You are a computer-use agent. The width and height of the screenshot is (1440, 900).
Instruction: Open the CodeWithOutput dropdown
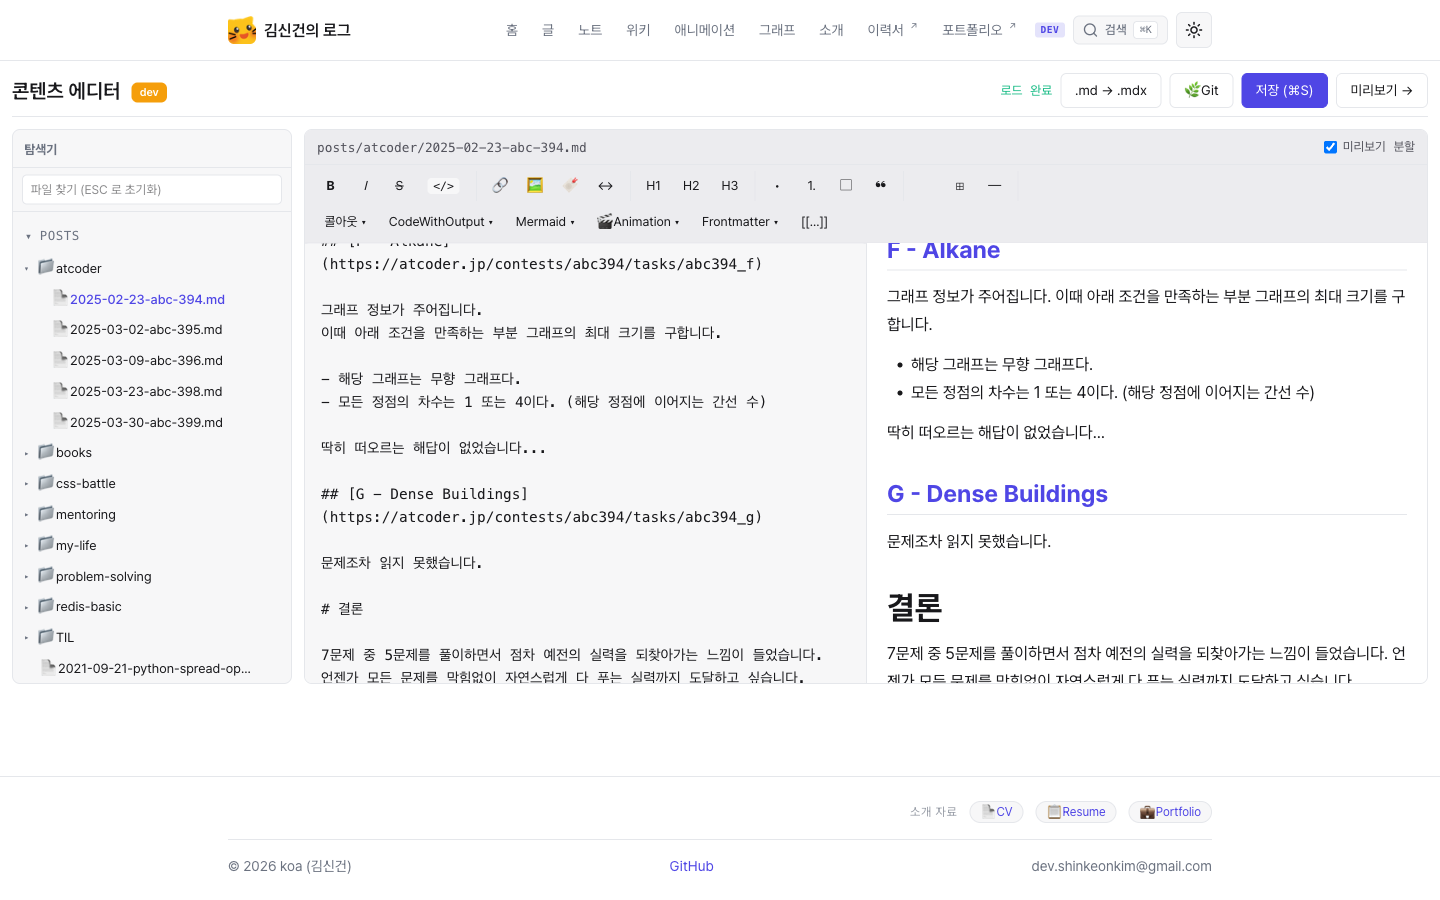(441, 222)
